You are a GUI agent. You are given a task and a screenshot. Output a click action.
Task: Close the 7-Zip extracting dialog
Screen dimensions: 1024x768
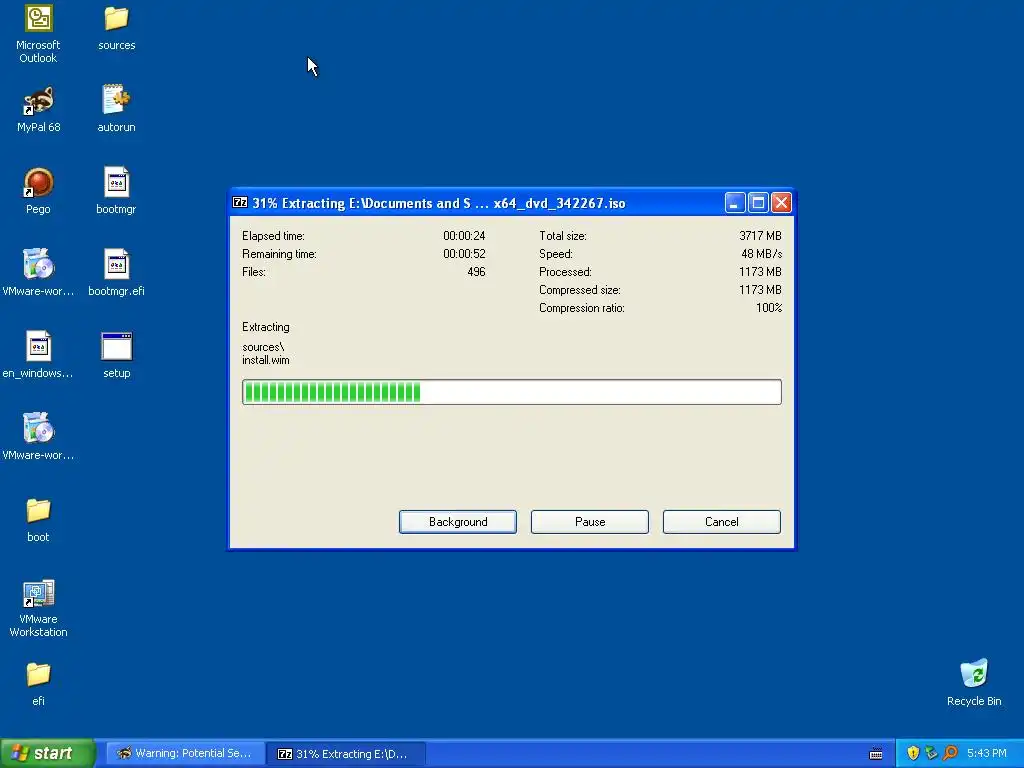click(781, 203)
